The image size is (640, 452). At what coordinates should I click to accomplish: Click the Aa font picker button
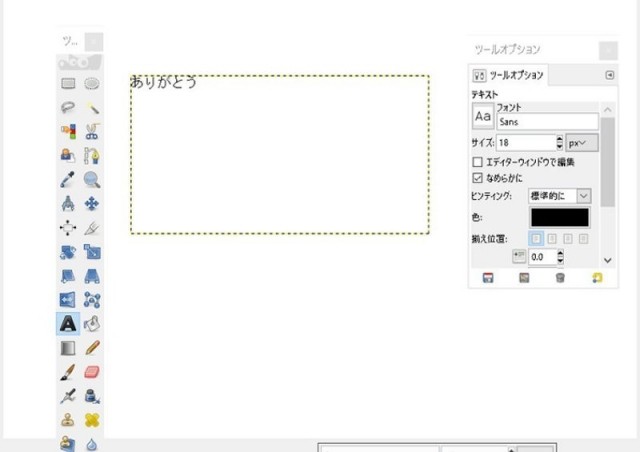[x=483, y=117]
